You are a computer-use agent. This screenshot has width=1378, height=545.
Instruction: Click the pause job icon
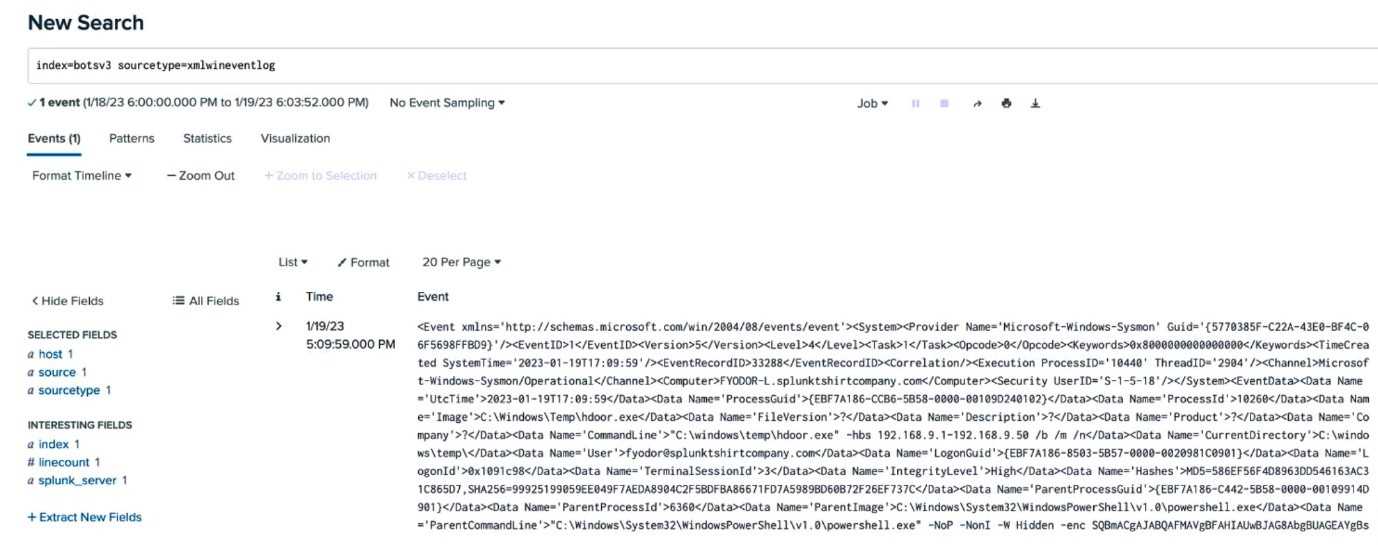tap(915, 103)
